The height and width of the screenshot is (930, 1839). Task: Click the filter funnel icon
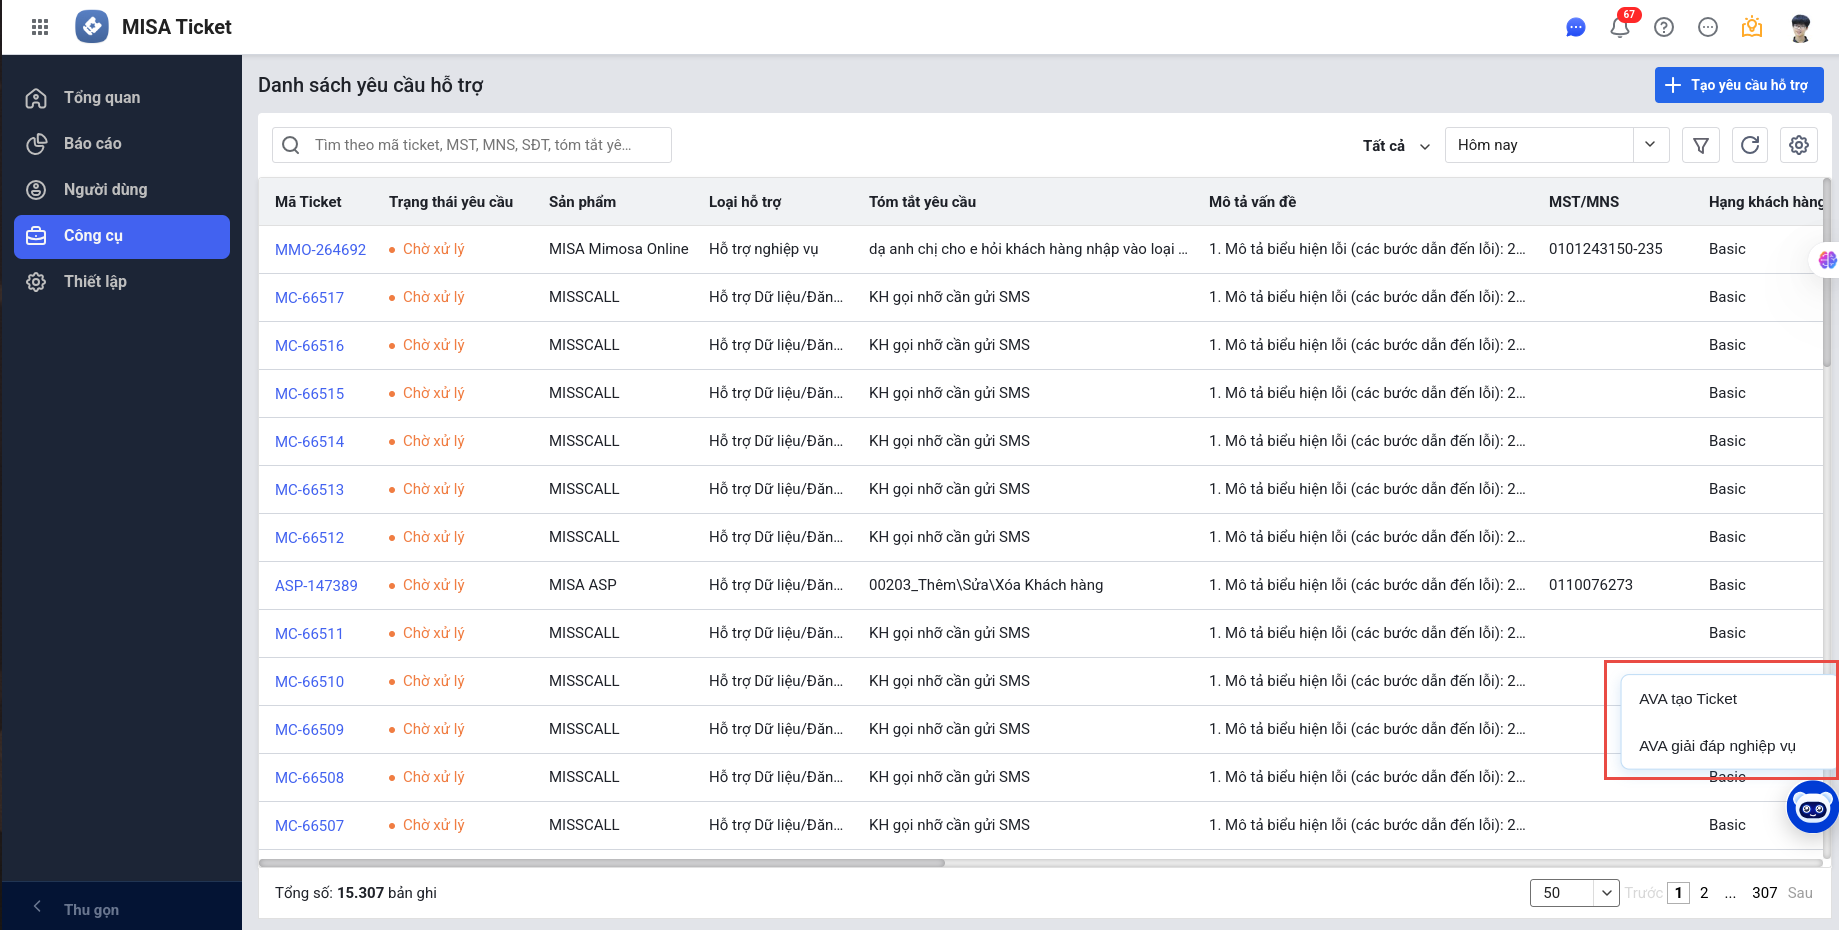pyautogui.click(x=1700, y=145)
